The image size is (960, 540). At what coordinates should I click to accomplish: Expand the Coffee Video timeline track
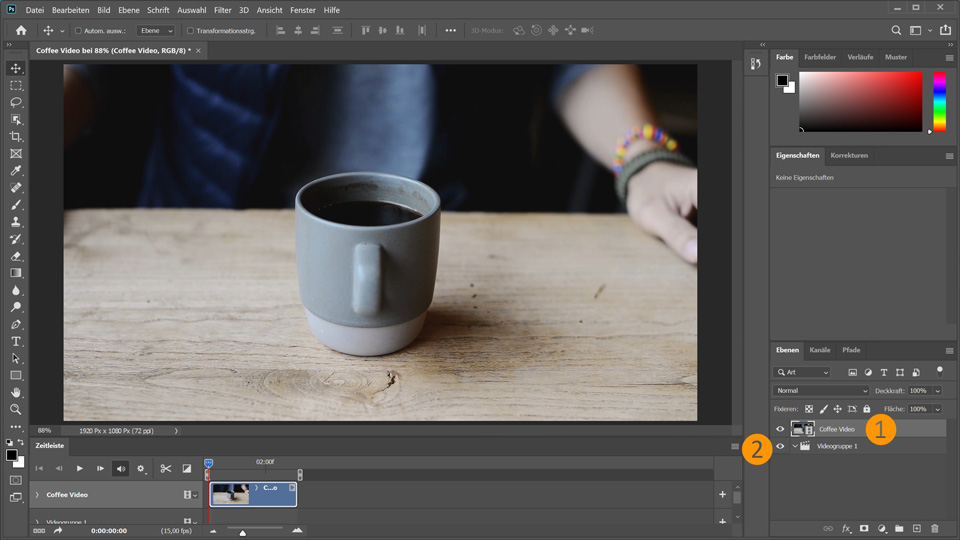click(37, 495)
